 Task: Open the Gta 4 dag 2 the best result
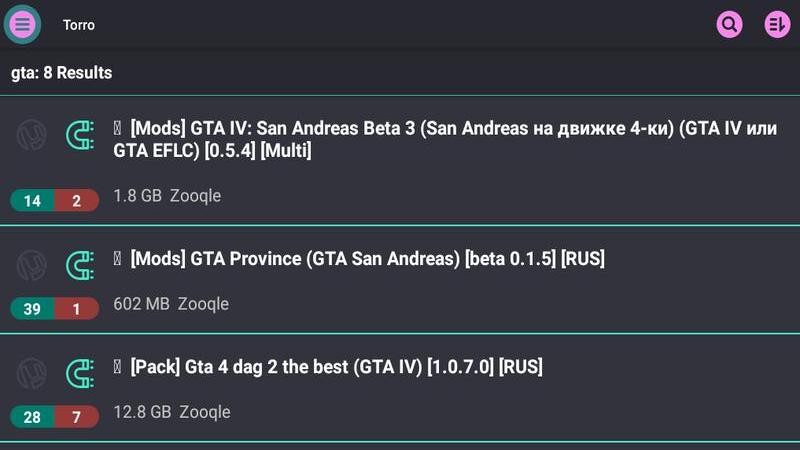336,367
